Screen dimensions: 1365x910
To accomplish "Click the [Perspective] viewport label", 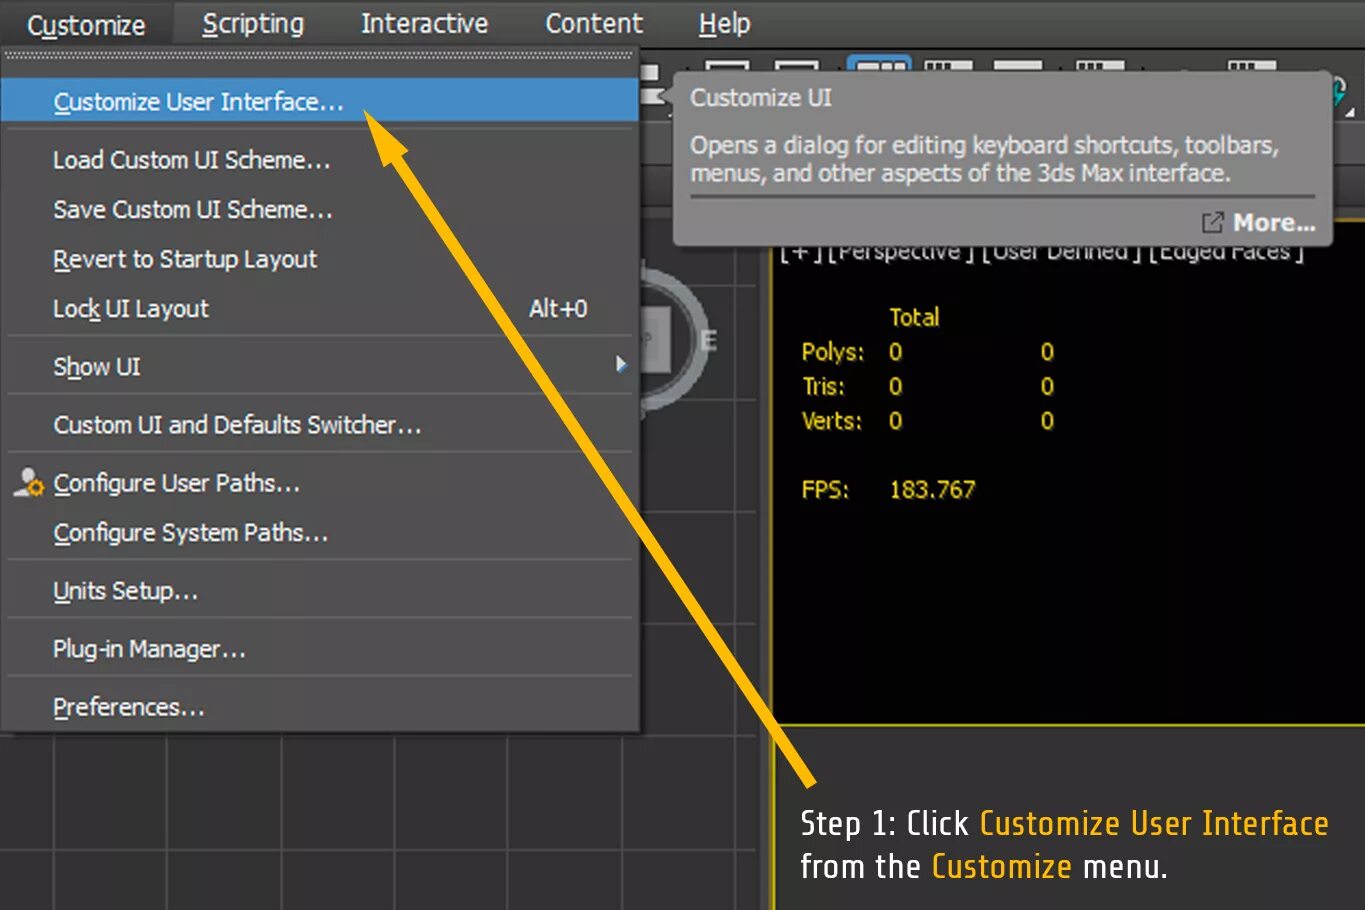I will tap(900, 252).
